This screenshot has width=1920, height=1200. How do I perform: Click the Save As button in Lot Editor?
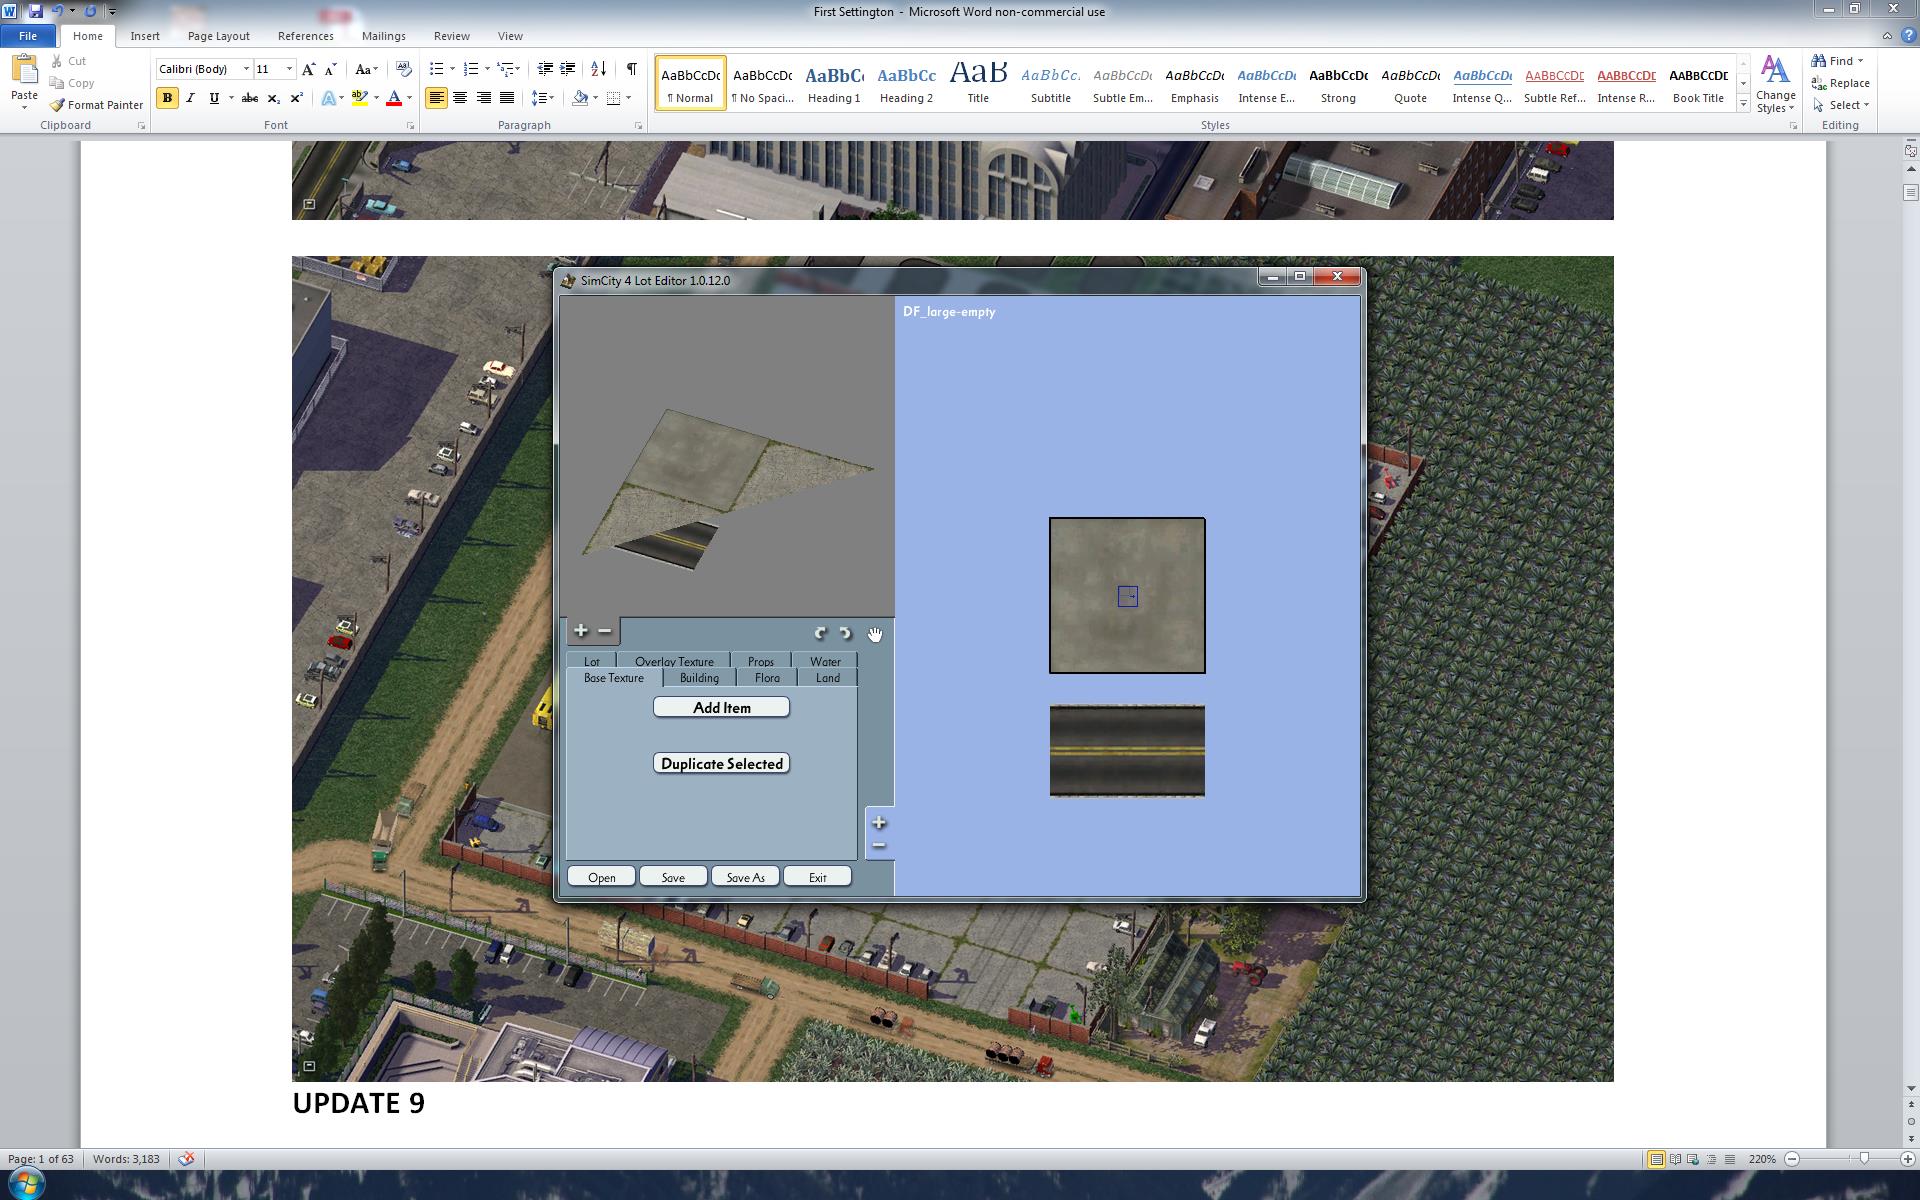pos(745,877)
